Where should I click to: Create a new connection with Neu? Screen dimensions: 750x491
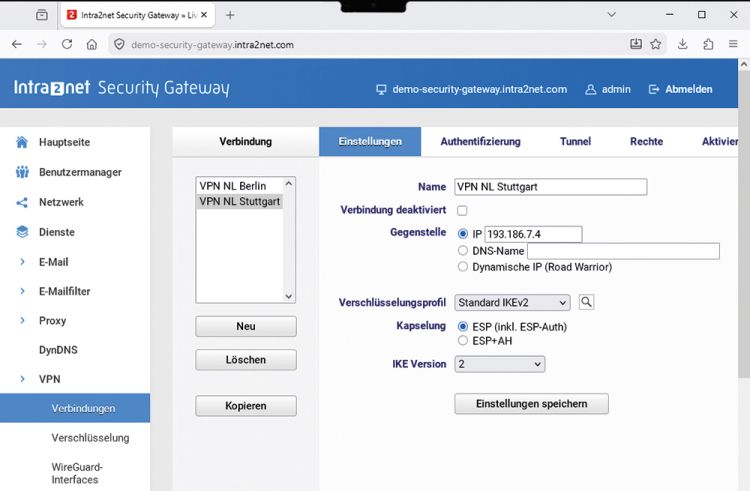246,327
